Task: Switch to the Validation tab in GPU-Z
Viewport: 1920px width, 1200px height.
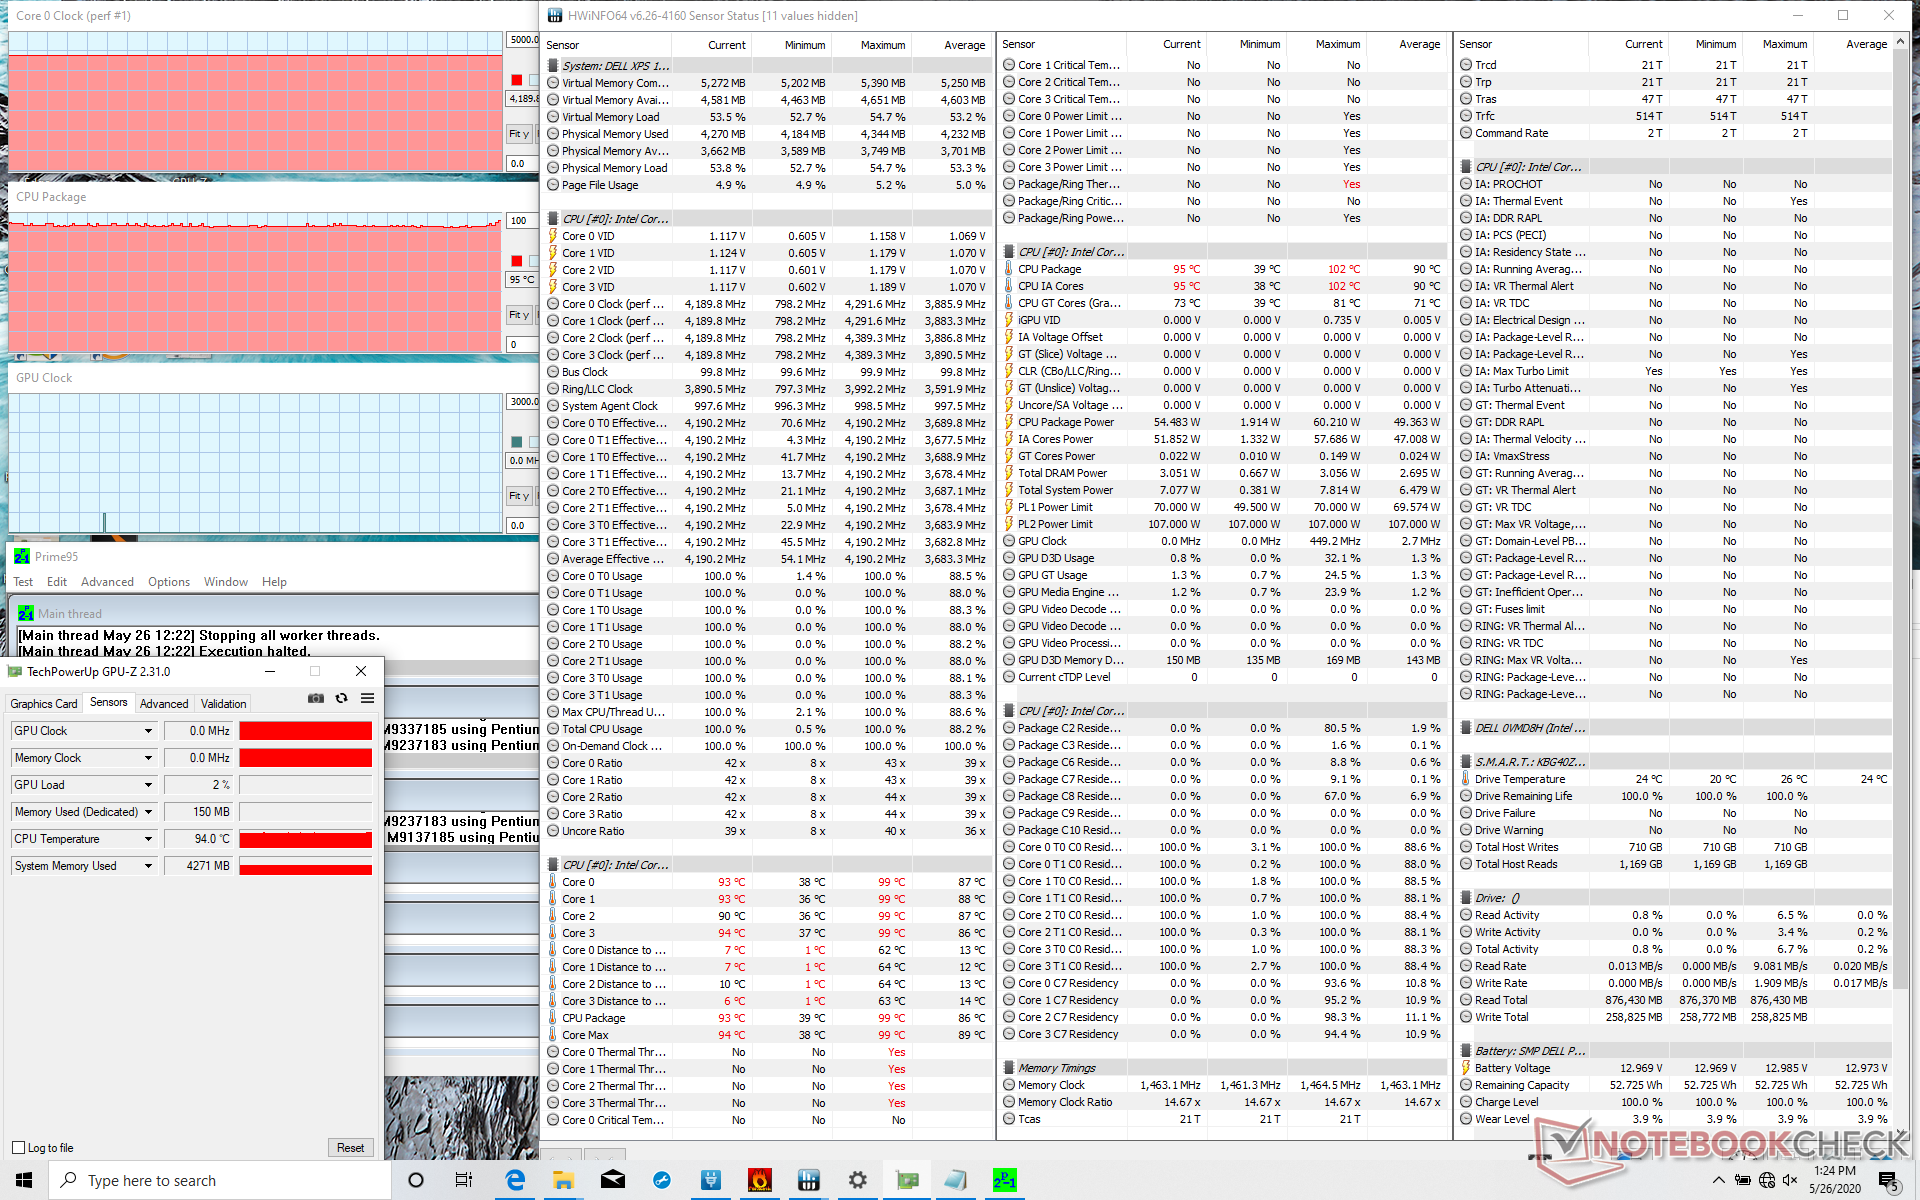Action: (x=223, y=704)
